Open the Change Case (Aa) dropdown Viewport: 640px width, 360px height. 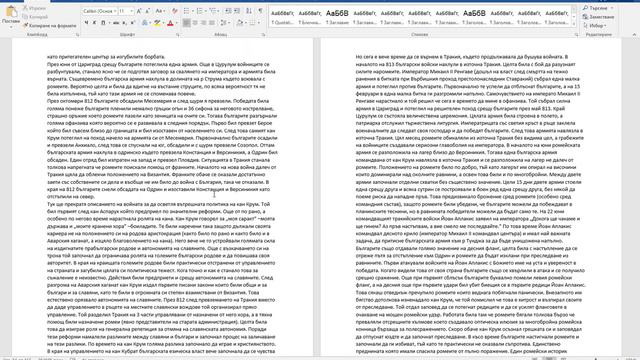click(x=160, y=11)
